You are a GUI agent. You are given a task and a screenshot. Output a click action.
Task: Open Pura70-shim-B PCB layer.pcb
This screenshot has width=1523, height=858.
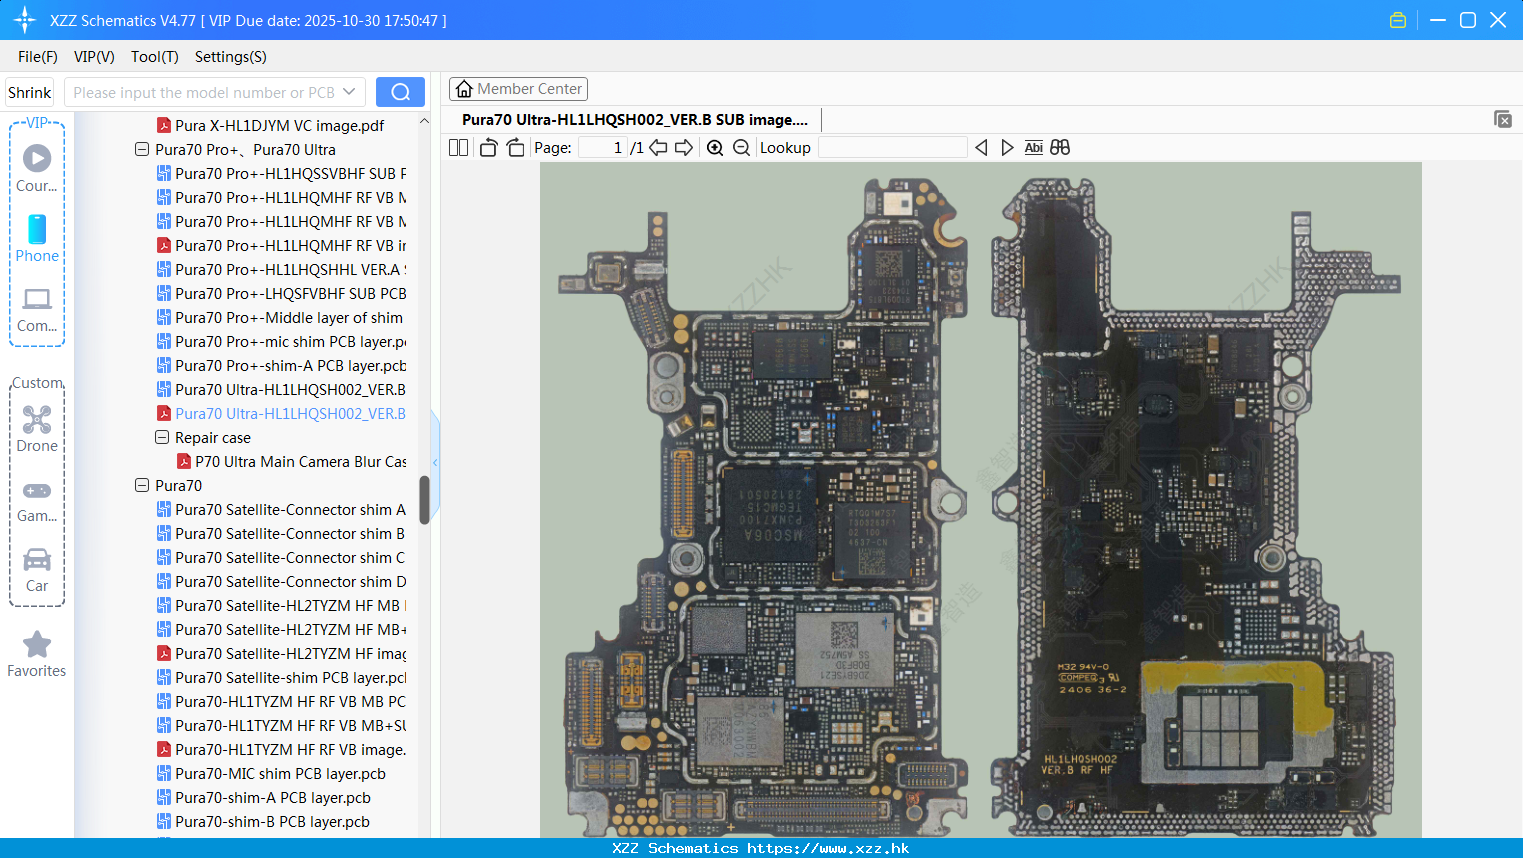click(x=263, y=821)
